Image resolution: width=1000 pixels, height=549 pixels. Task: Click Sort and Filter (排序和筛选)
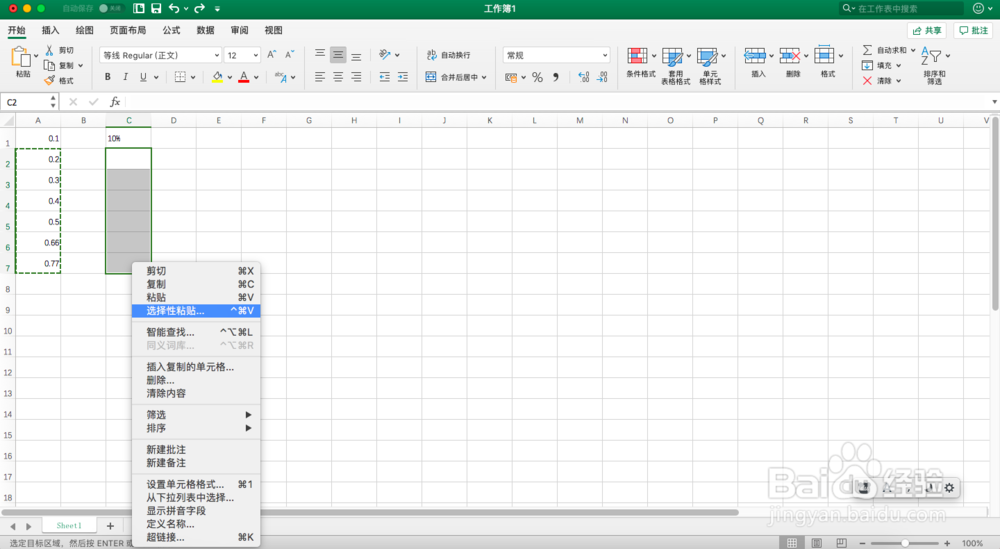934,65
